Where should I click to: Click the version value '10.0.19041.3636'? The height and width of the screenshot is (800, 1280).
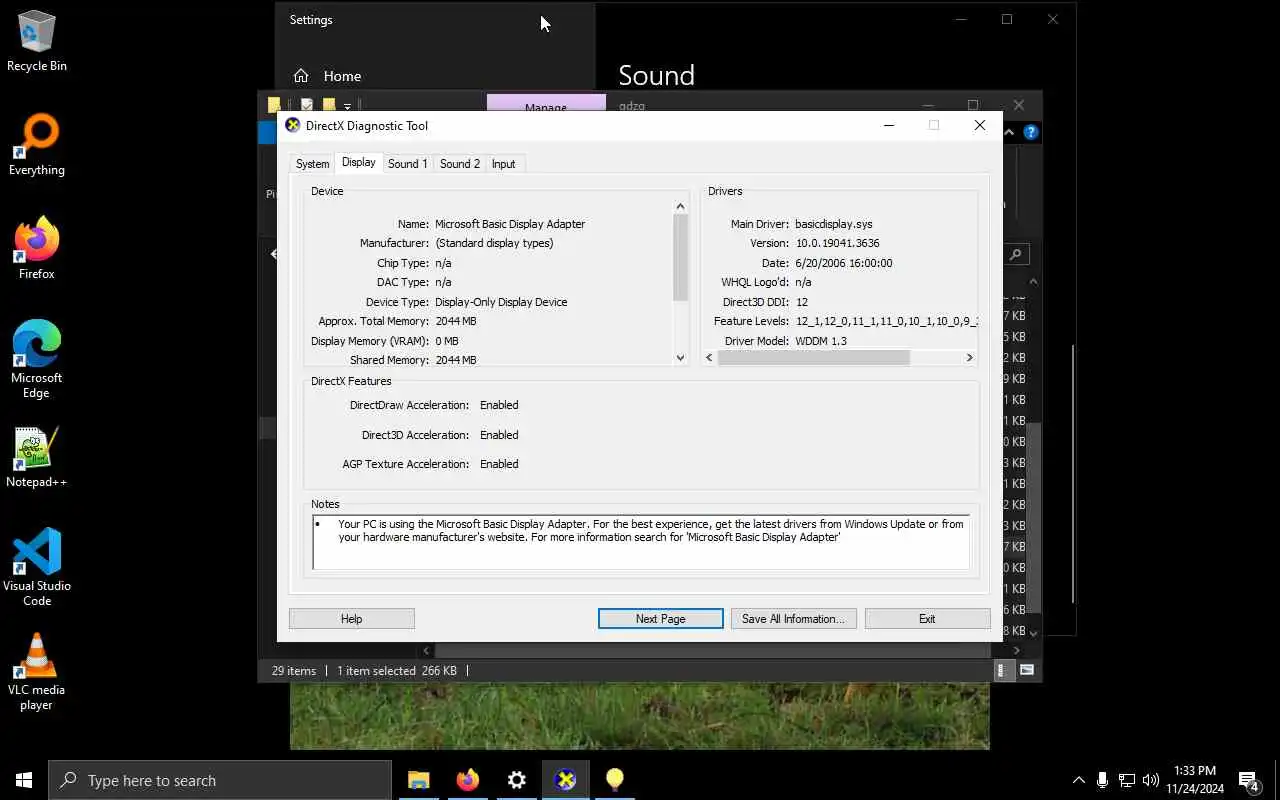pyautogui.click(x=838, y=243)
